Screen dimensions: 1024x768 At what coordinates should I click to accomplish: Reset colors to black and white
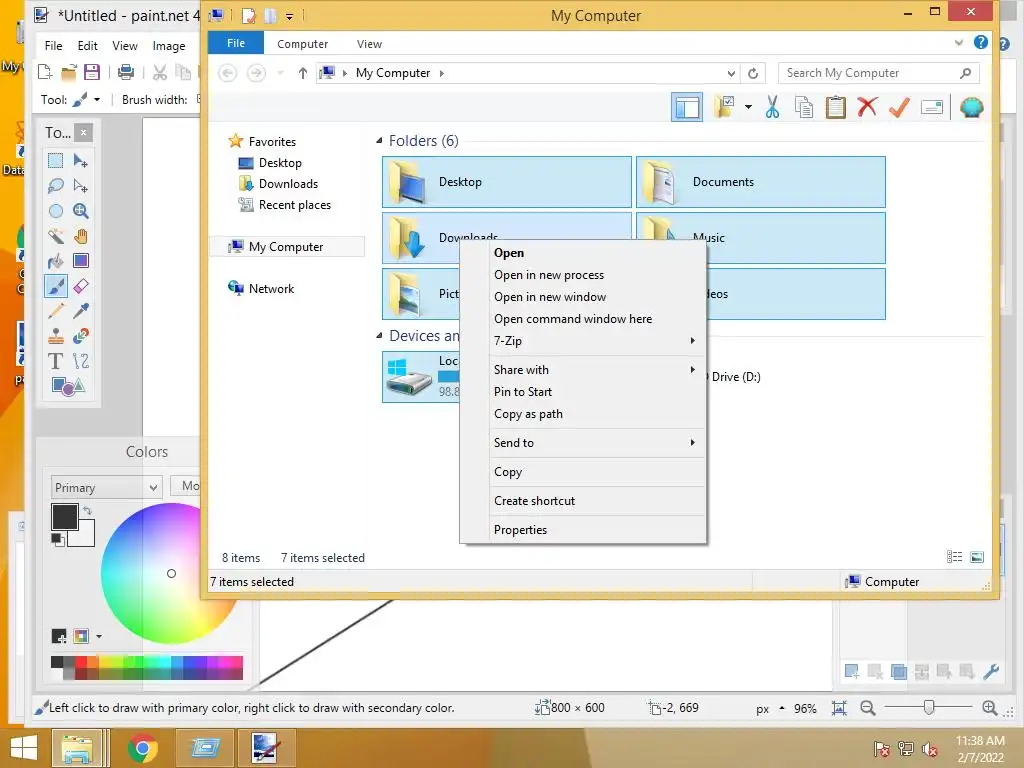click(x=57, y=539)
